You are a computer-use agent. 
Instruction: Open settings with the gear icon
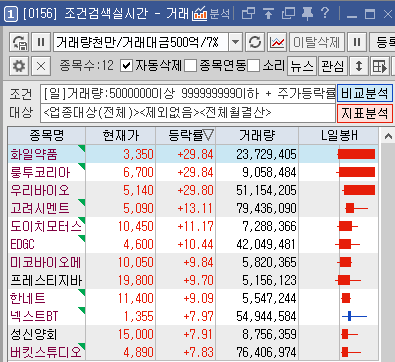coord(19,66)
